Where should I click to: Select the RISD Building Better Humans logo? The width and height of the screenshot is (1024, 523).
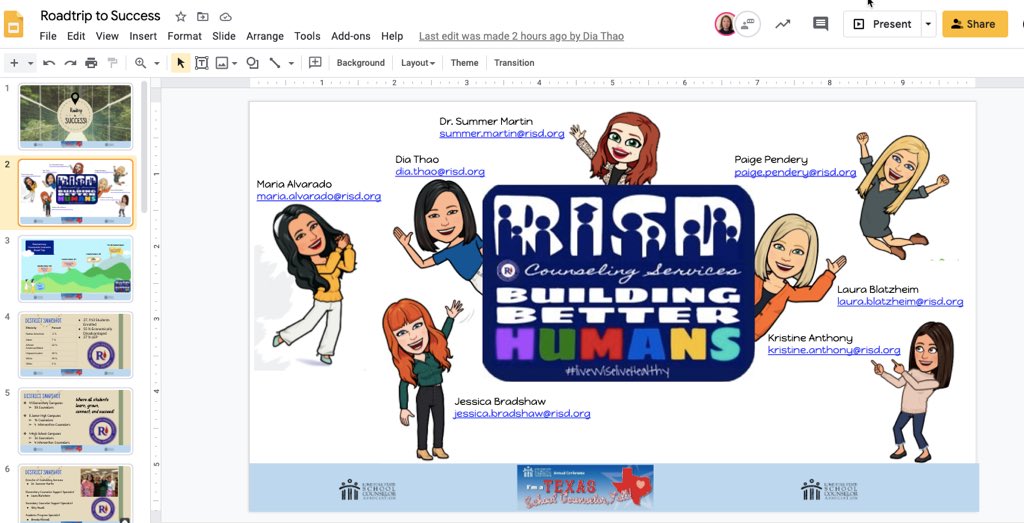[x=618, y=283]
